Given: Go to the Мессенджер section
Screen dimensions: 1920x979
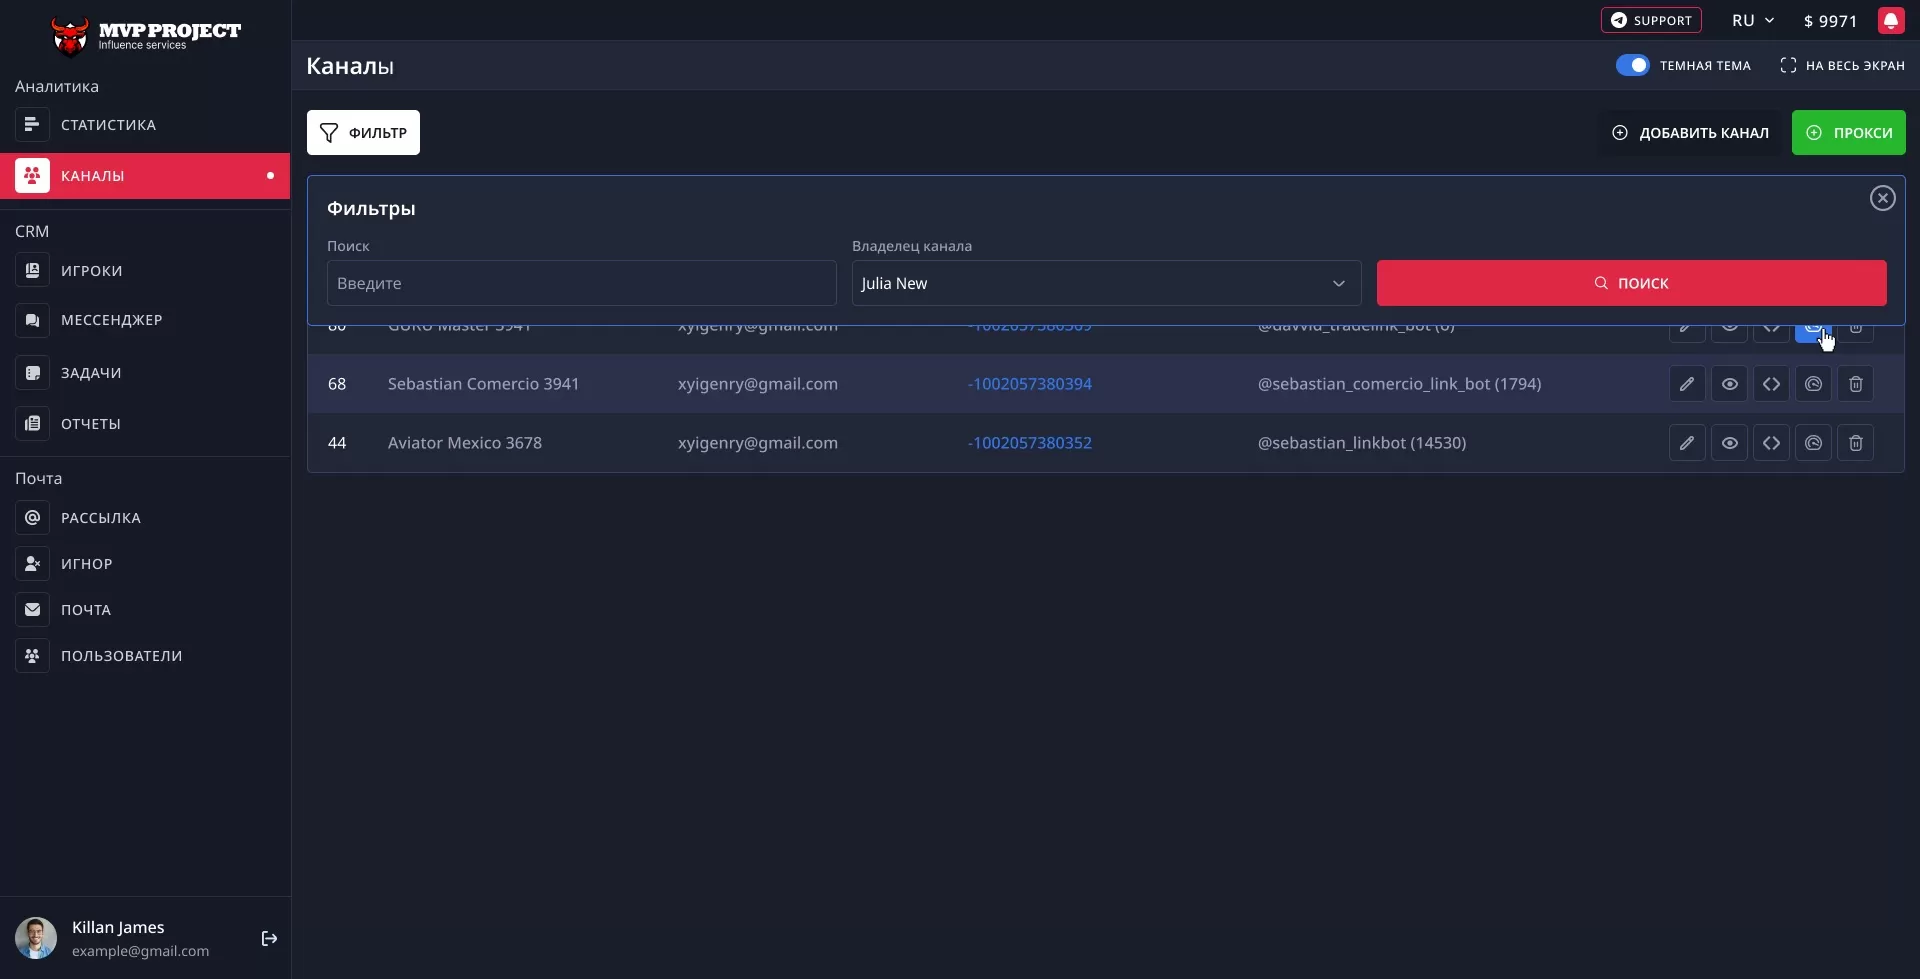Looking at the screenshot, I should (111, 320).
